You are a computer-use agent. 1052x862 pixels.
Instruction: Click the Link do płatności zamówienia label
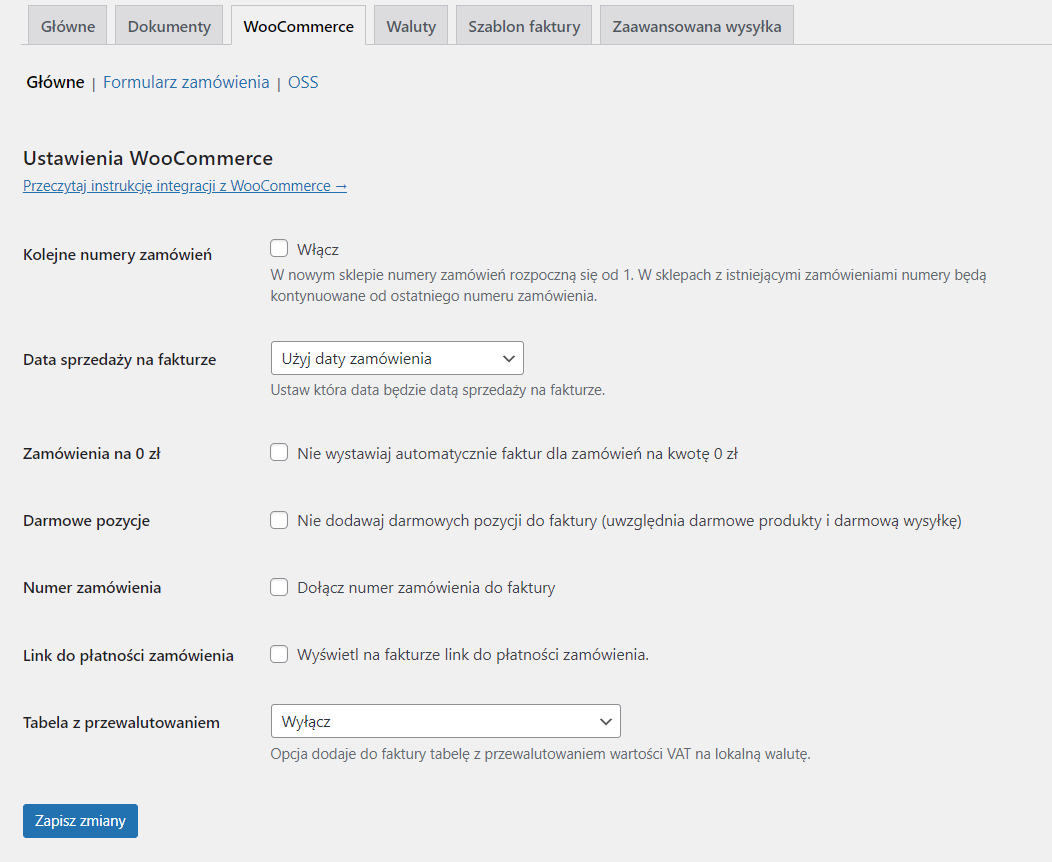point(128,655)
